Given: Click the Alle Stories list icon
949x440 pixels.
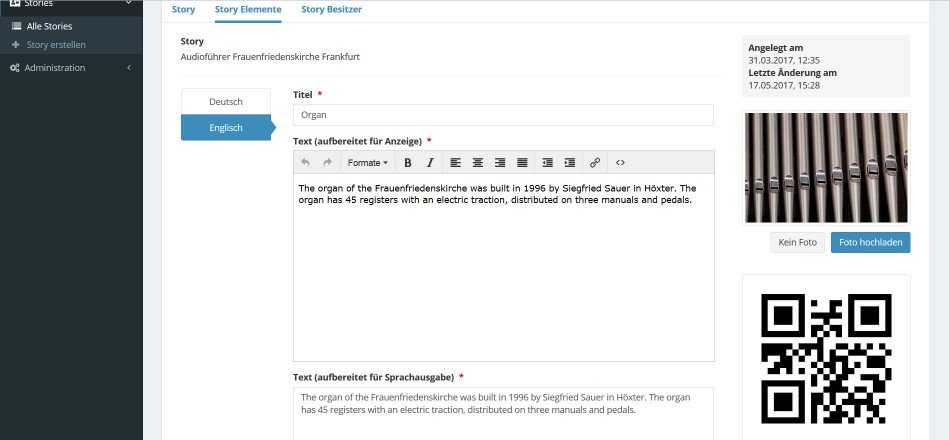Looking at the screenshot, I should click(x=16, y=26).
